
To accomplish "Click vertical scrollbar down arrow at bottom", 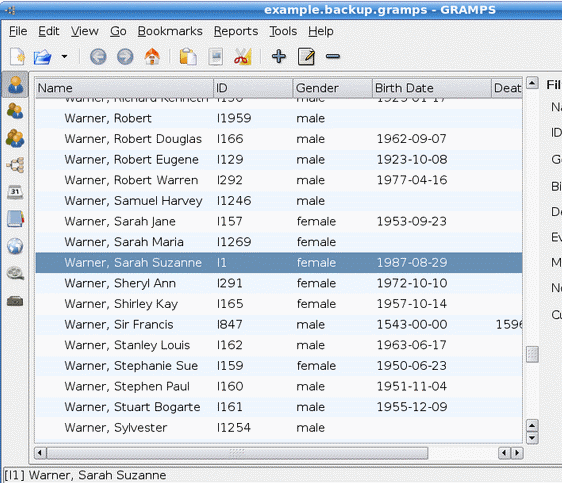I will point(532,438).
